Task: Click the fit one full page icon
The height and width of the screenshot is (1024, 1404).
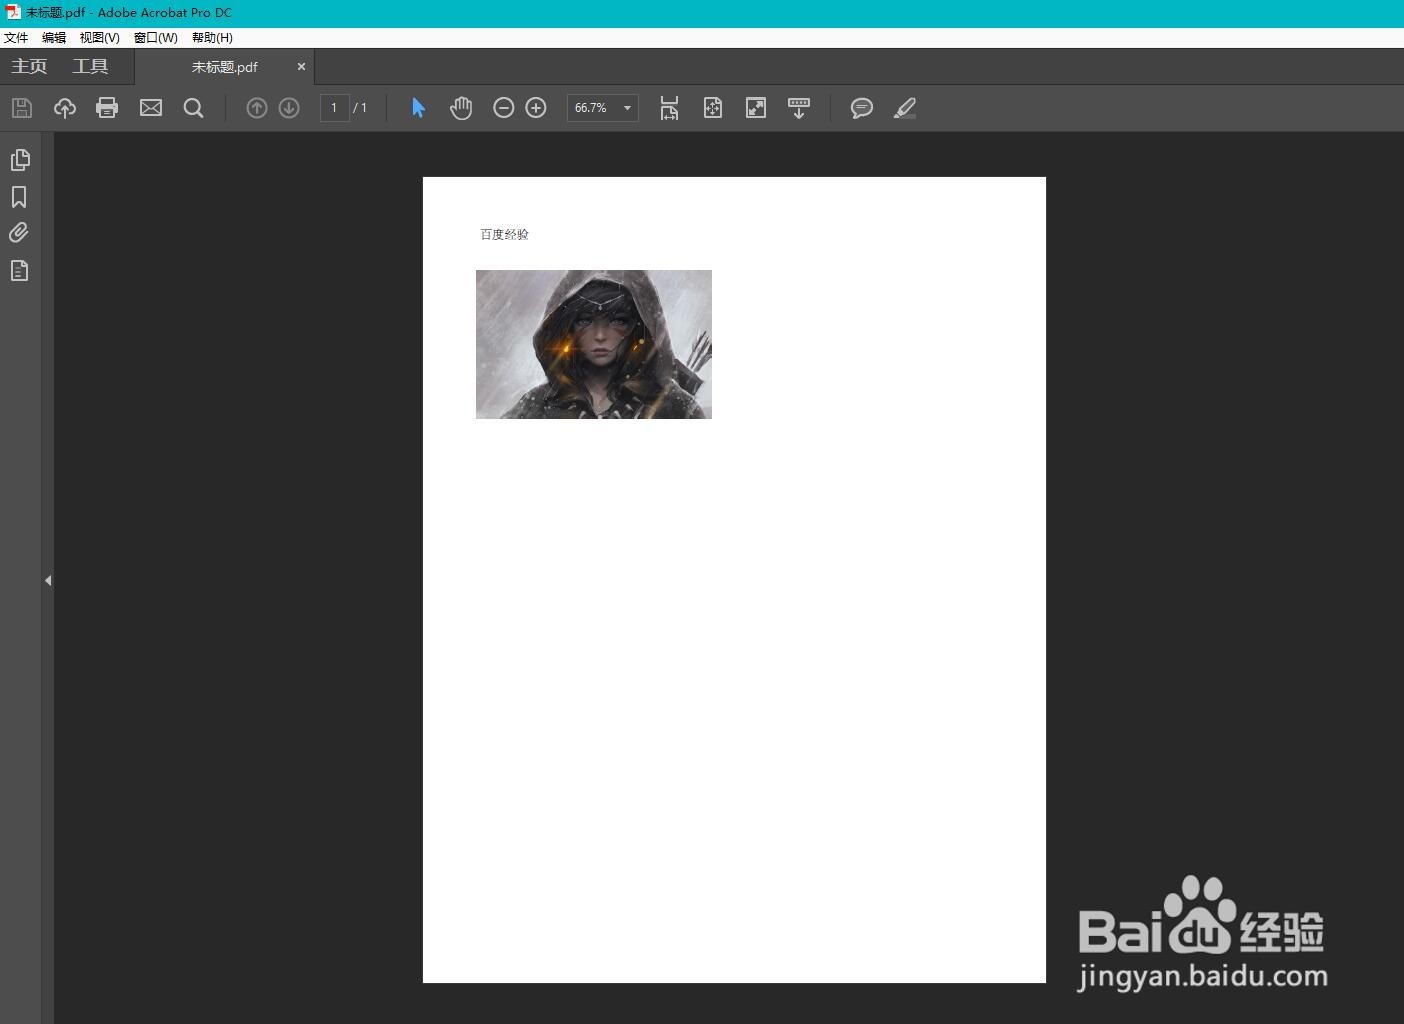Action: coord(713,108)
